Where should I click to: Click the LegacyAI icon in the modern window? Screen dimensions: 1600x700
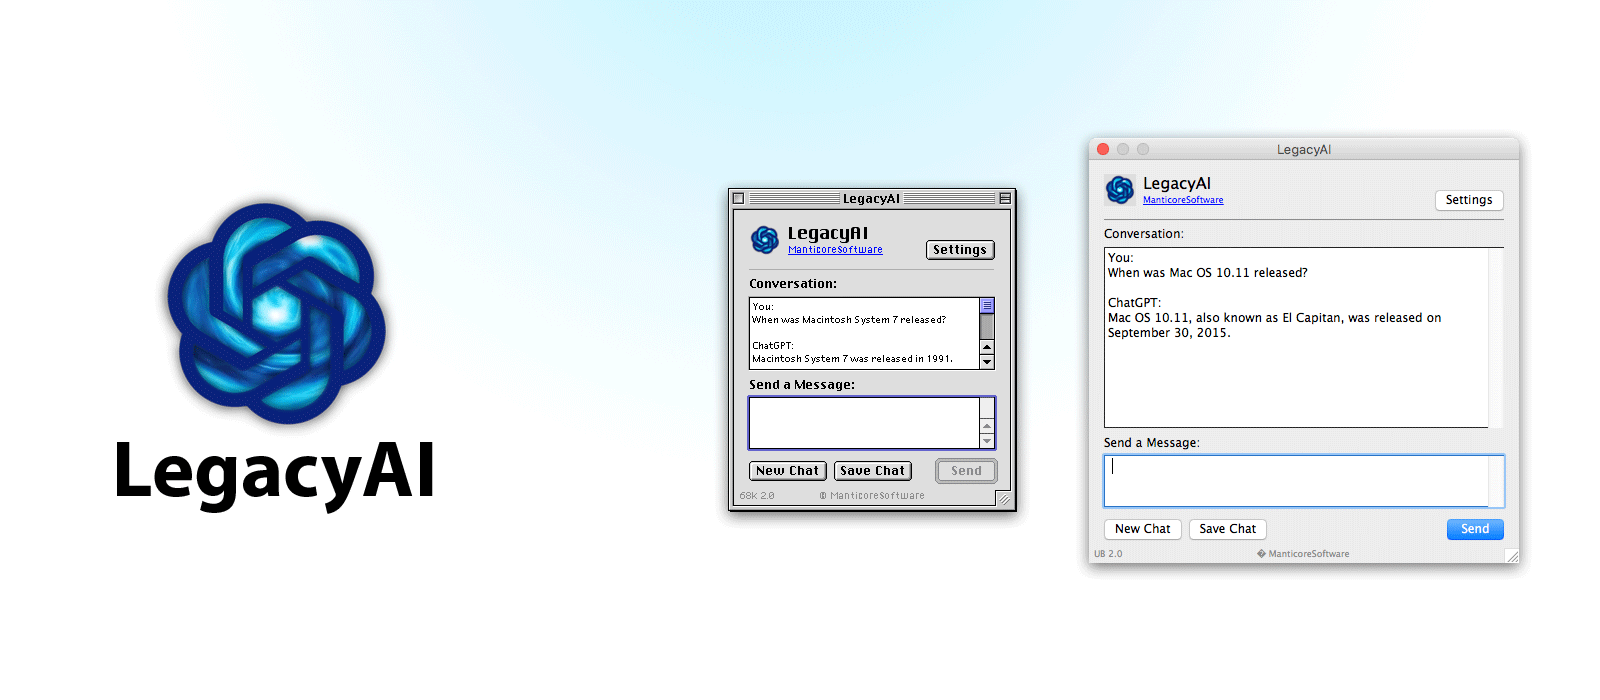(x=1120, y=189)
